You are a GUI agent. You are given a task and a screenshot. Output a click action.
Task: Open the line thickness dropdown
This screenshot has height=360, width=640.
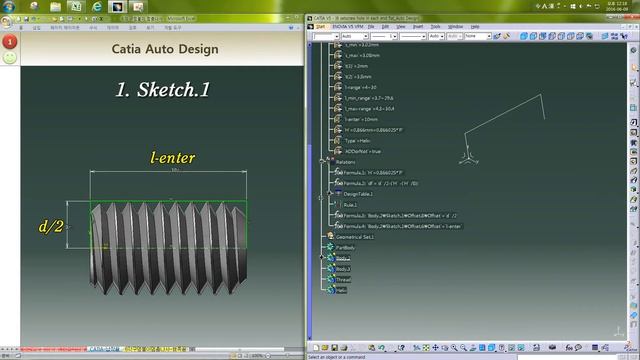[x=395, y=36]
